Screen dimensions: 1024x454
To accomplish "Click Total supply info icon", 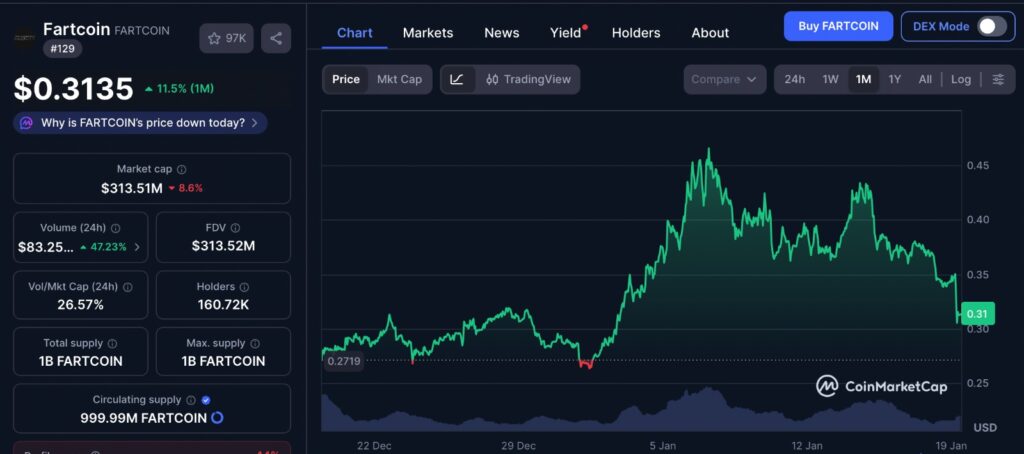I will coord(112,344).
